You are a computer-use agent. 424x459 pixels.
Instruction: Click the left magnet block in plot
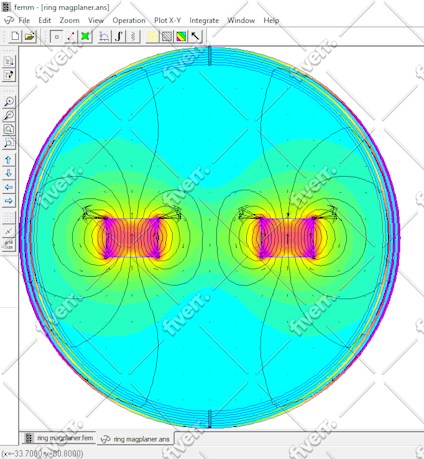tap(132, 238)
